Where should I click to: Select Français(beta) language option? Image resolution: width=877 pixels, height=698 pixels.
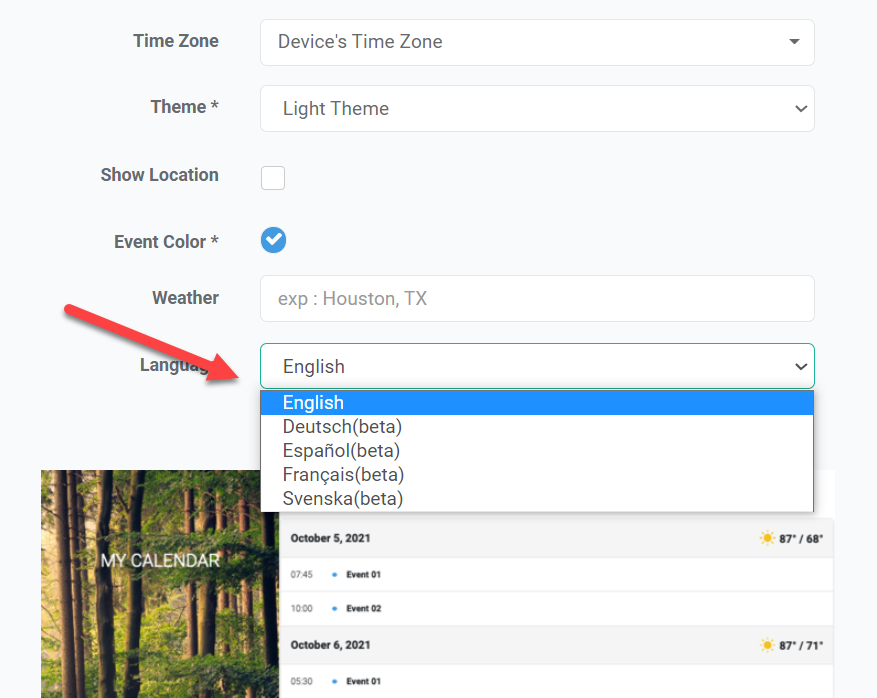(343, 475)
